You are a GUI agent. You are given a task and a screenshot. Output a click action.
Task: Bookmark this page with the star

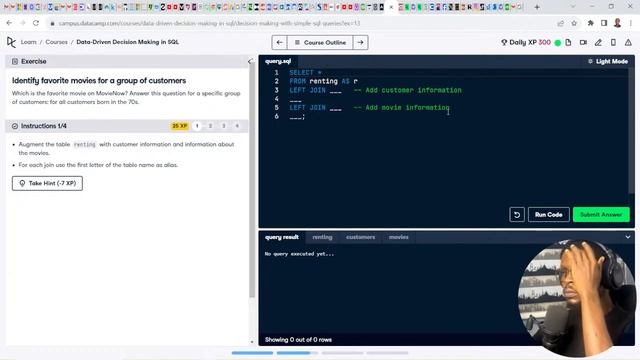pos(574,23)
